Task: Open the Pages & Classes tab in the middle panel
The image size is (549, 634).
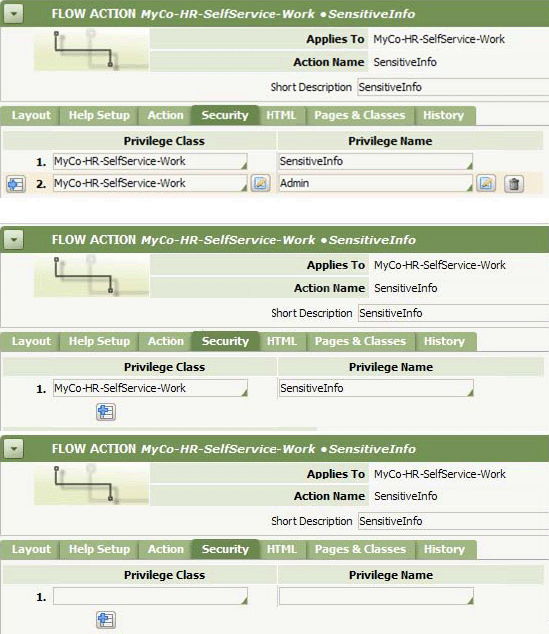Action: (360, 342)
